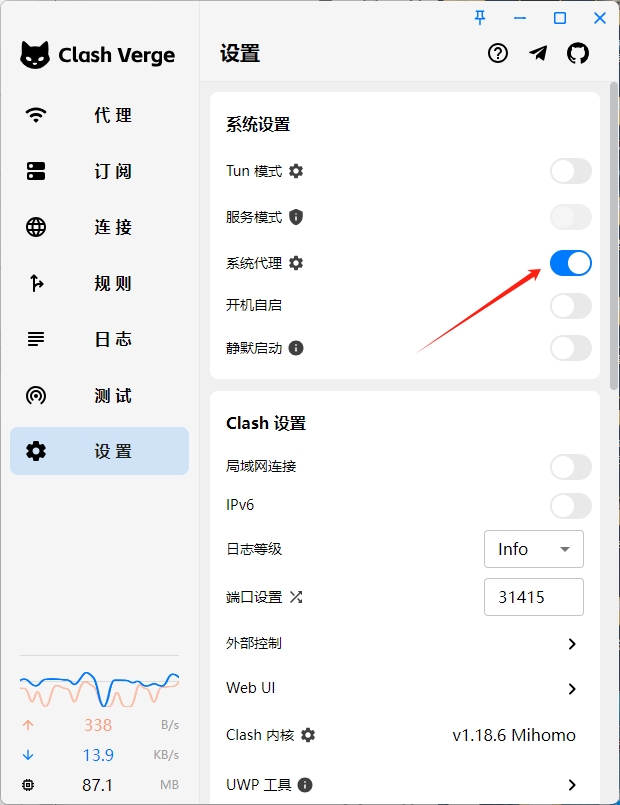
Task: Open the Telegram paper plane icon
Action: click(538, 53)
